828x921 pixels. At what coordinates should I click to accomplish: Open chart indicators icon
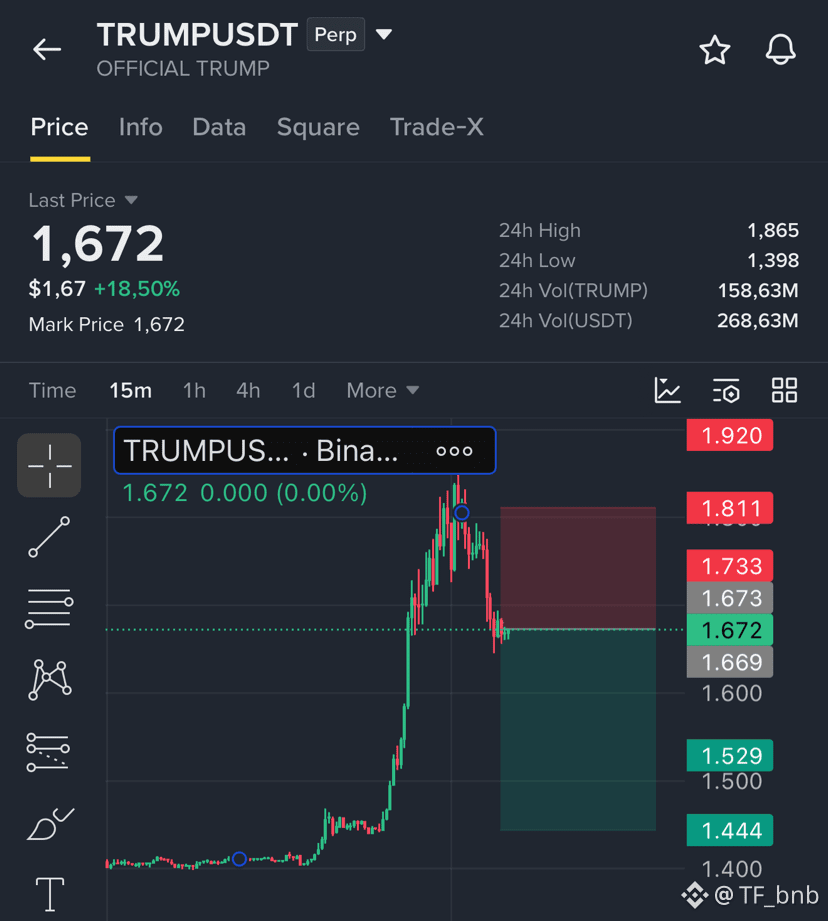point(668,390)
